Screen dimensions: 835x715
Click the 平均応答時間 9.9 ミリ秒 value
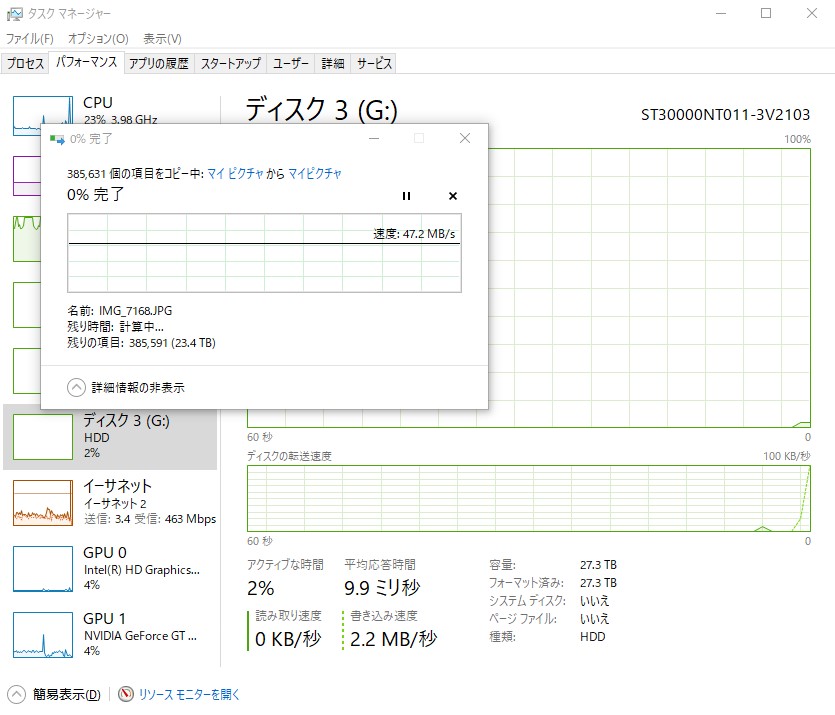pos(382,588)
